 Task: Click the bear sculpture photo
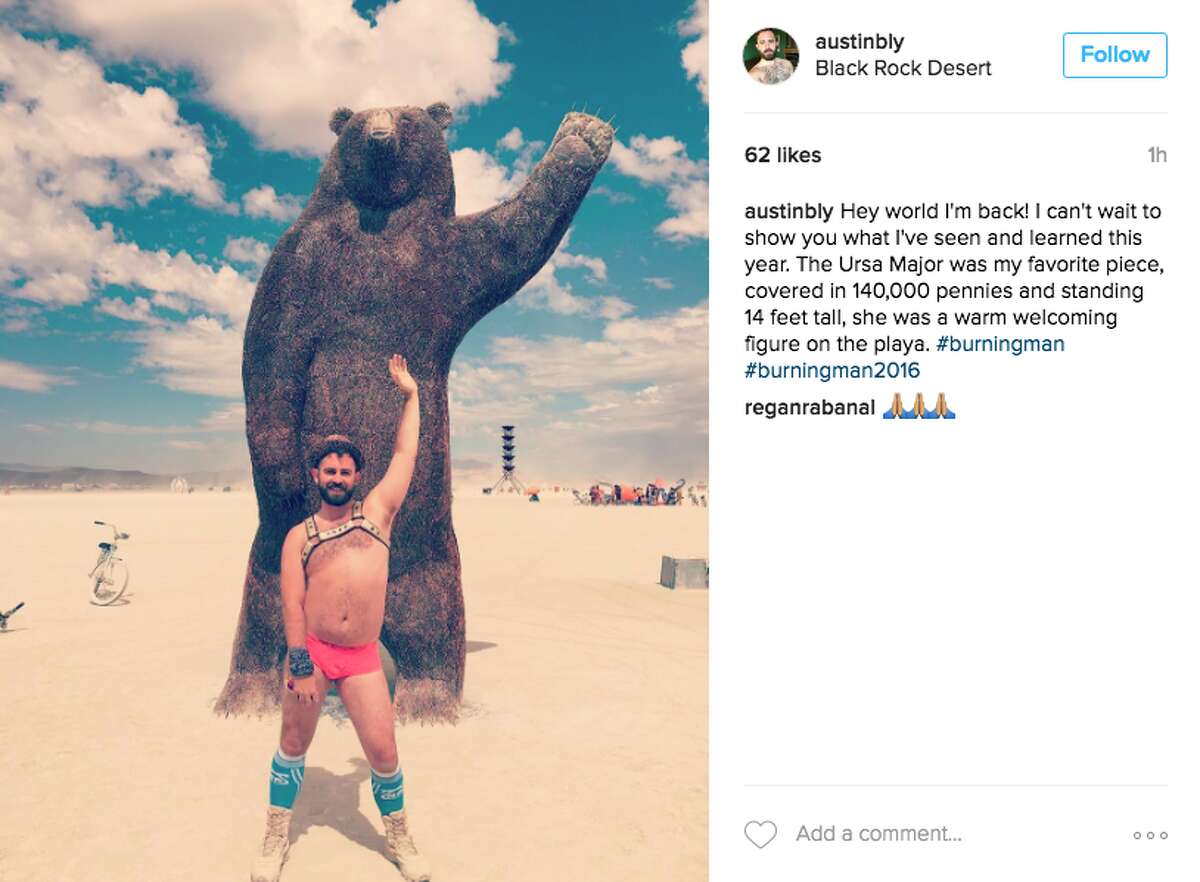coord(354,441)
